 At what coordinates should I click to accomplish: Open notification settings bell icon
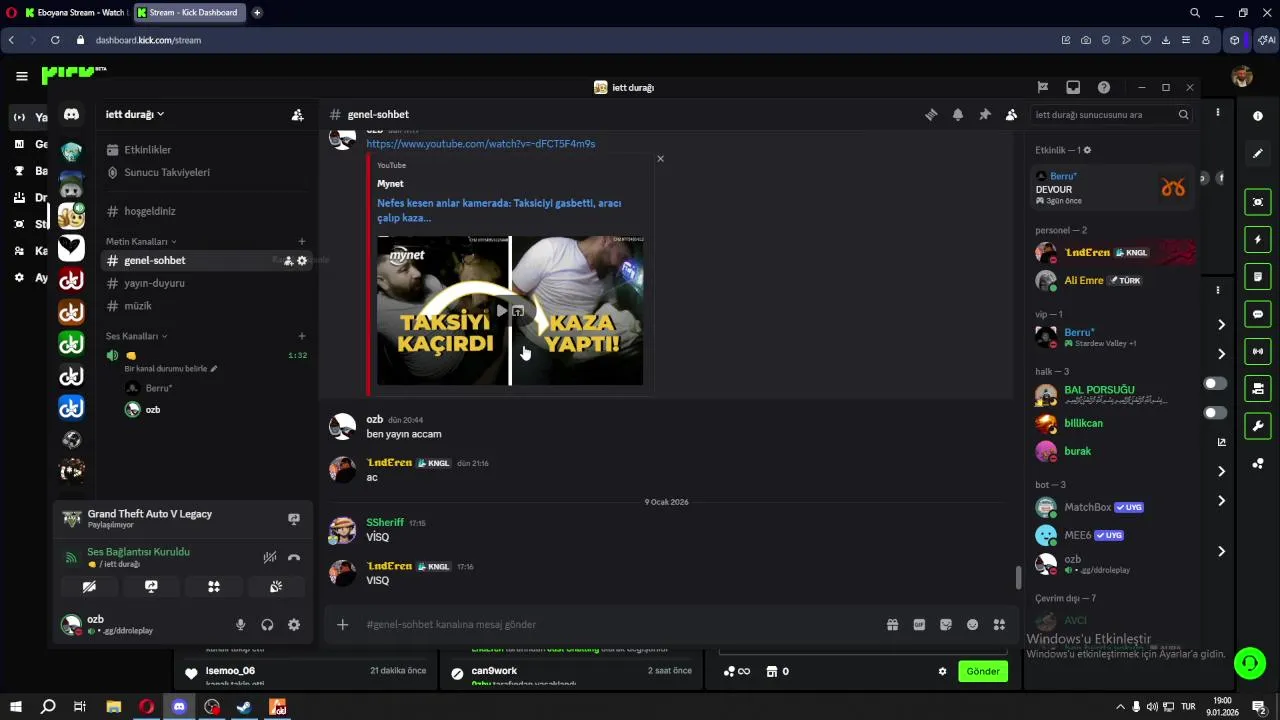[x=958, y=114]
